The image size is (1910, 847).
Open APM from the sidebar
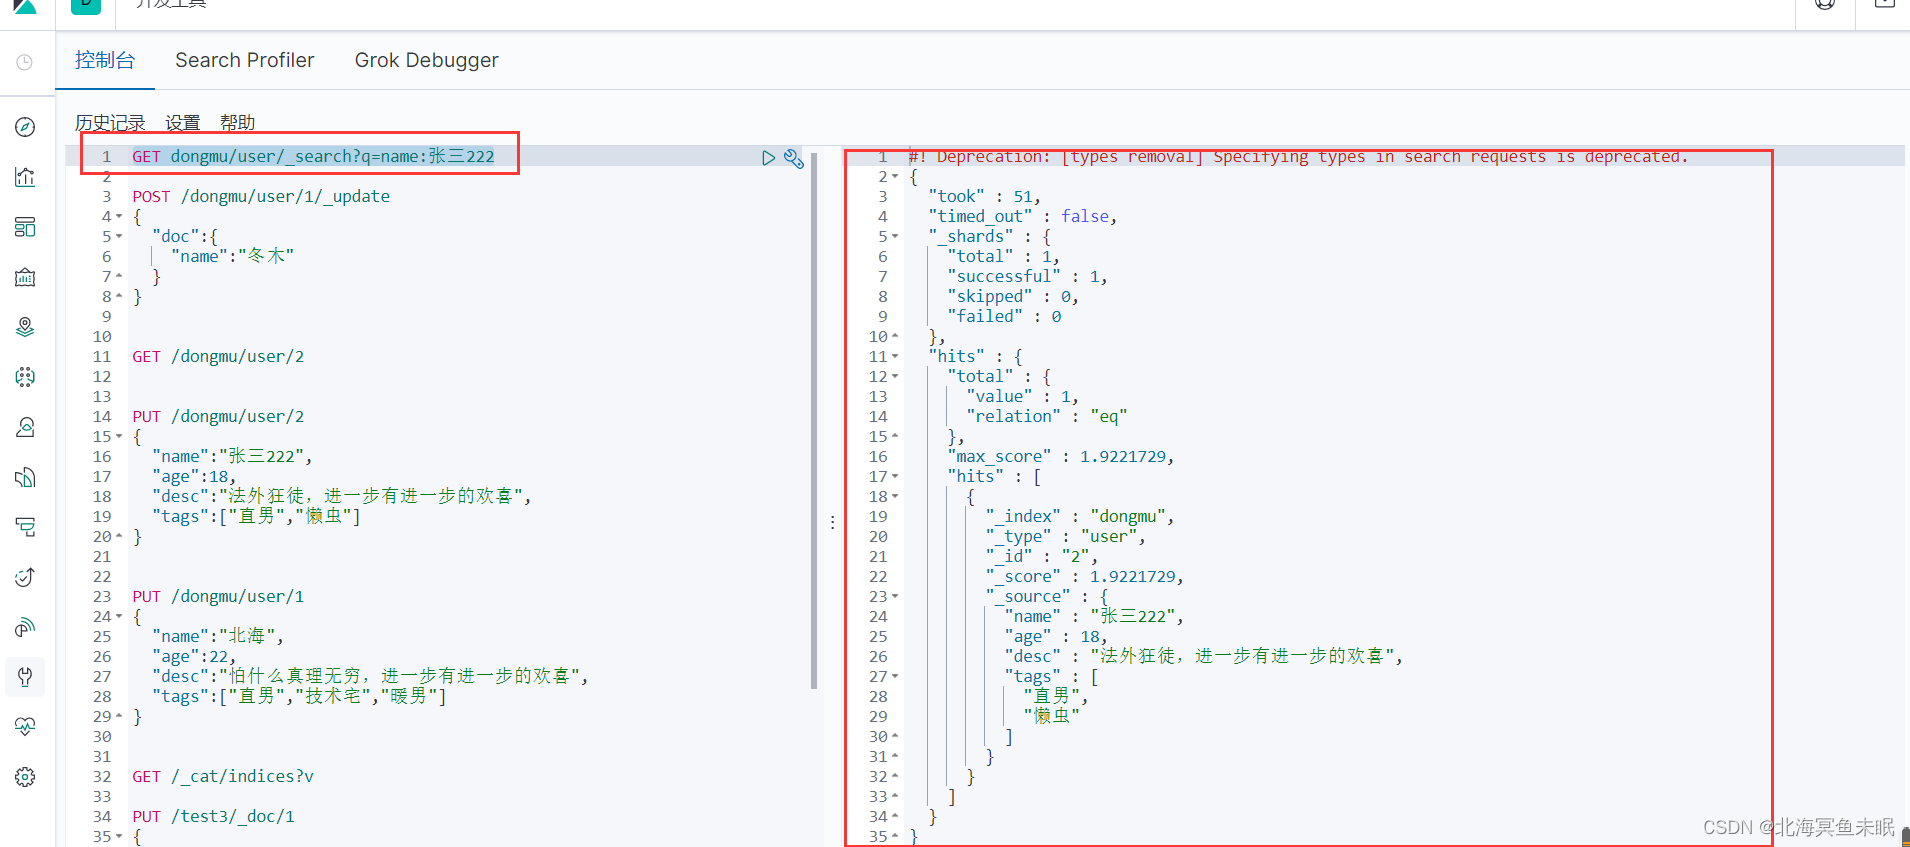tap(25, 527)
